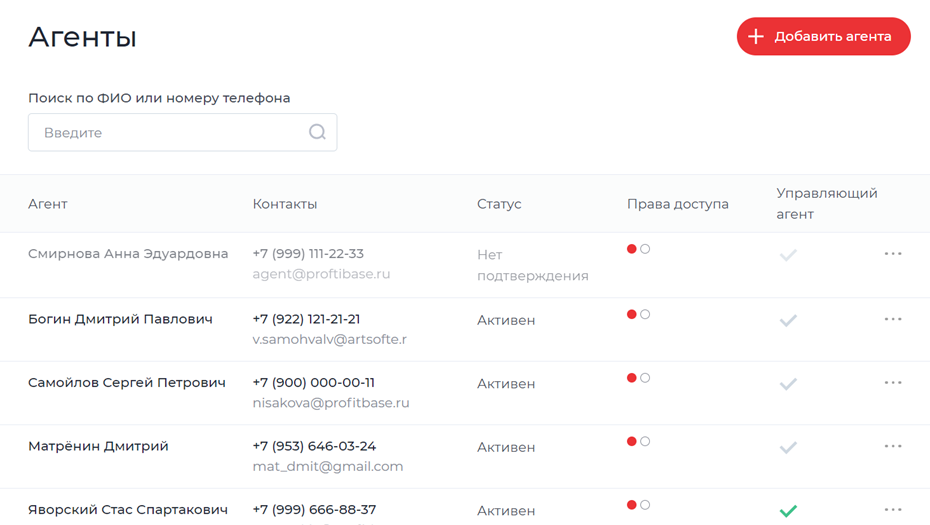Click phone number +7 (999) 111-22-33
Viewport: 930px width, 525px height.
pos(308,254)
